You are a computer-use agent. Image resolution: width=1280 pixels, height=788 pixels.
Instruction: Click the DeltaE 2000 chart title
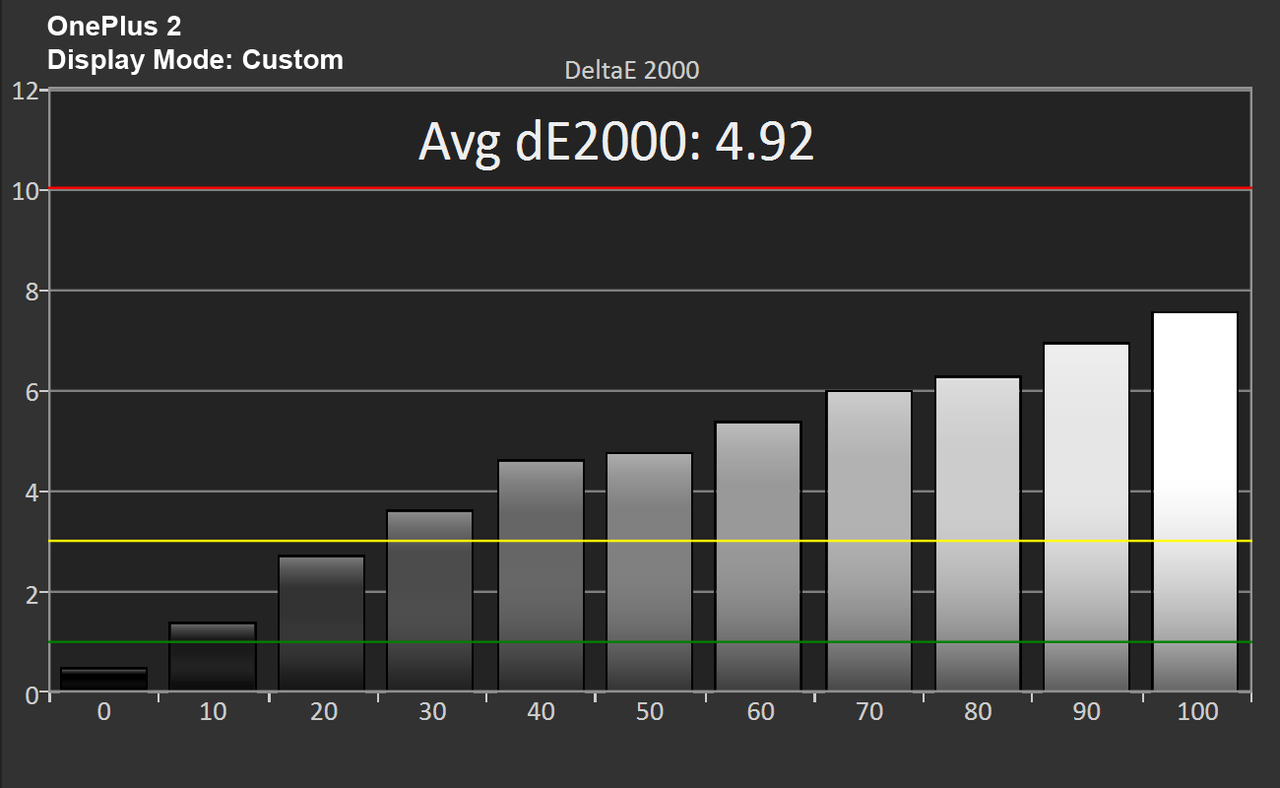(632, 70)
